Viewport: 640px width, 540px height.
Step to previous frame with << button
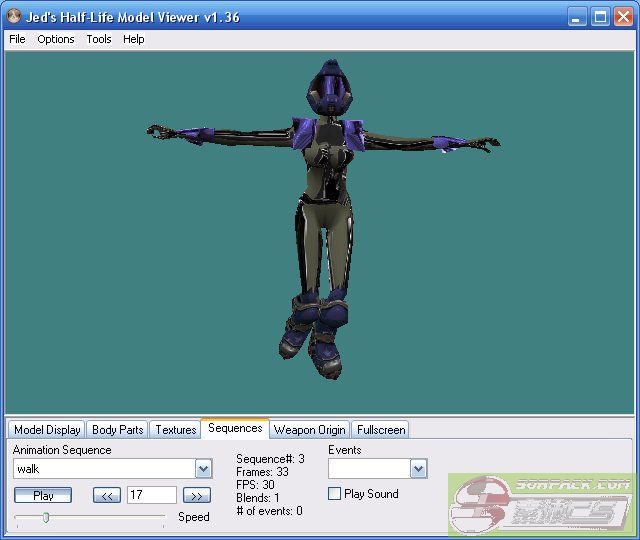point(107,495)
